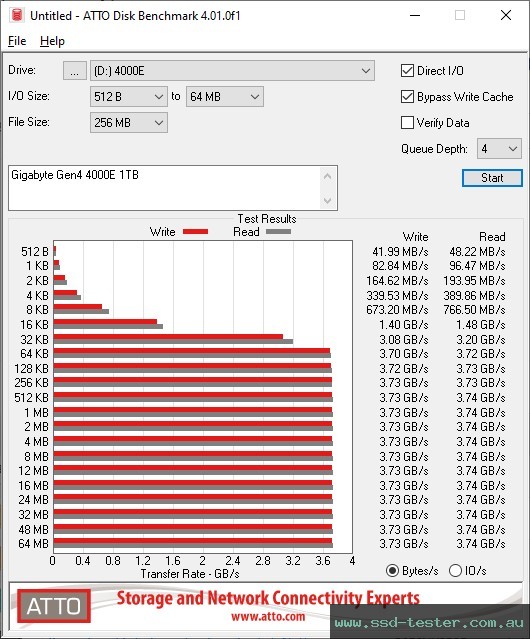Screen dimensions: 530x639
Task: Click the 3.08 GB/s write value
Action: tap(404, 339)
